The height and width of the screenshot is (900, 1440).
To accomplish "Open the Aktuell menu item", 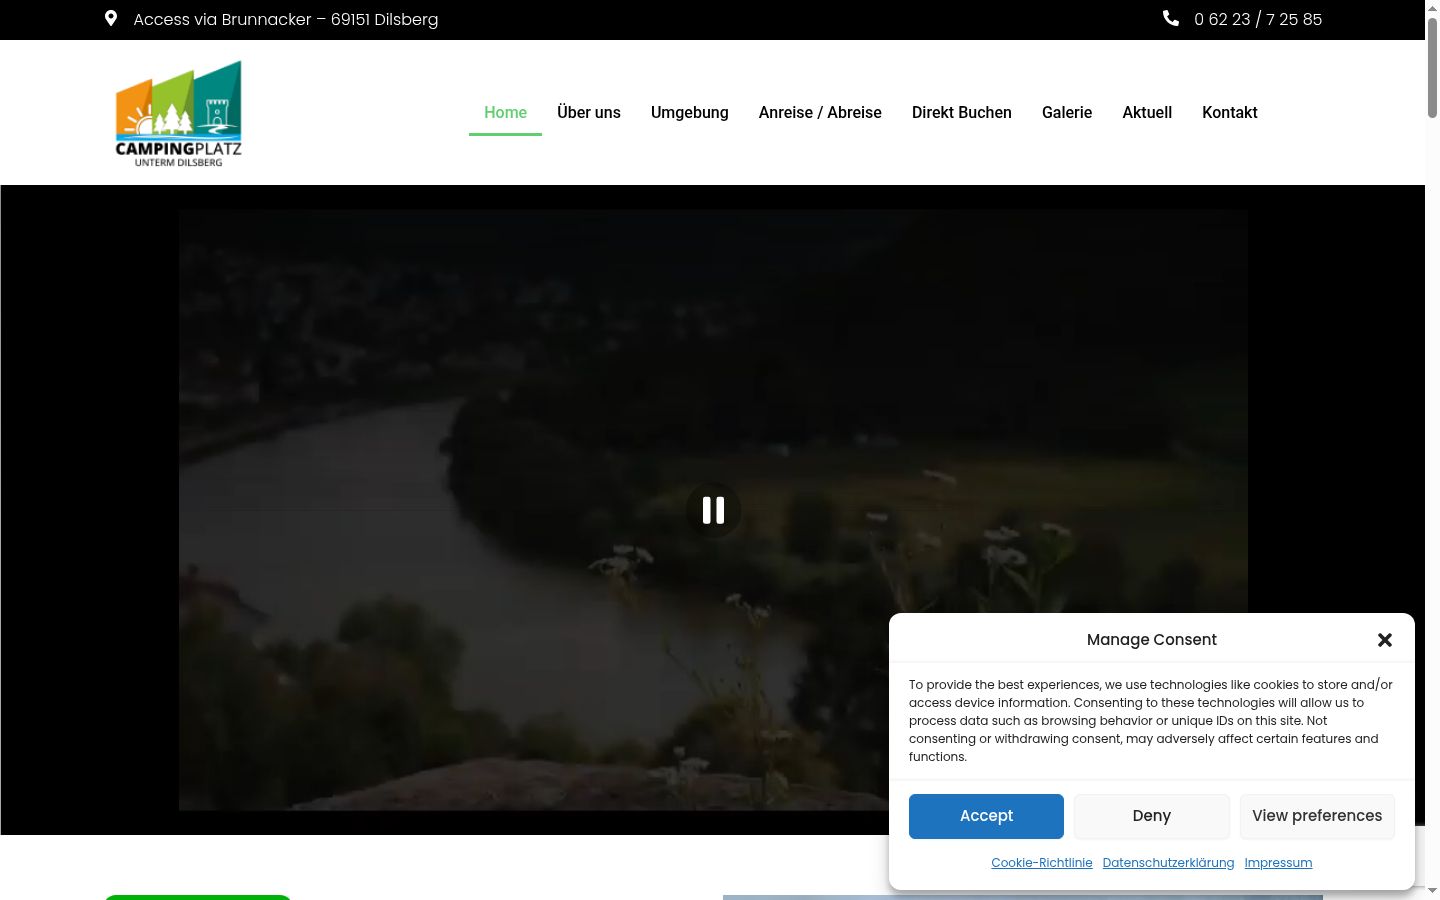I will (x=1147, y=112).
